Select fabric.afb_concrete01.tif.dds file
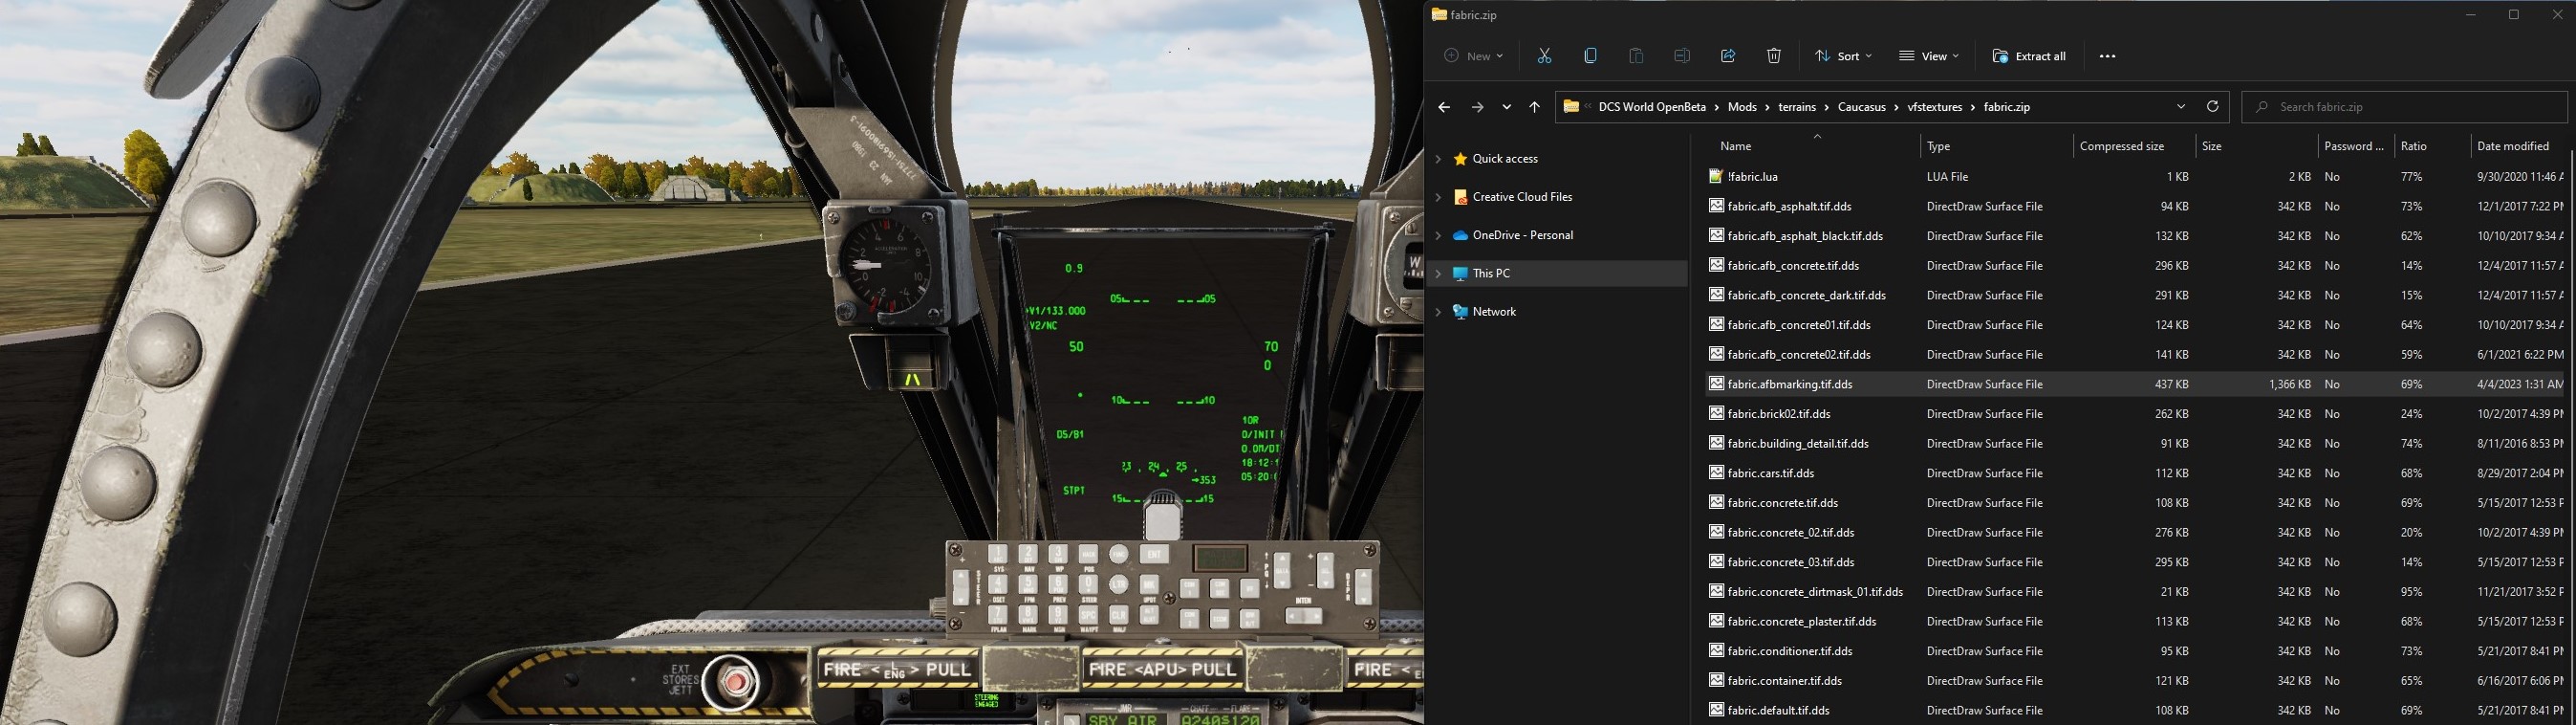The width and height of the screenshot is (2576, 725). click(x=1799, y=325)
